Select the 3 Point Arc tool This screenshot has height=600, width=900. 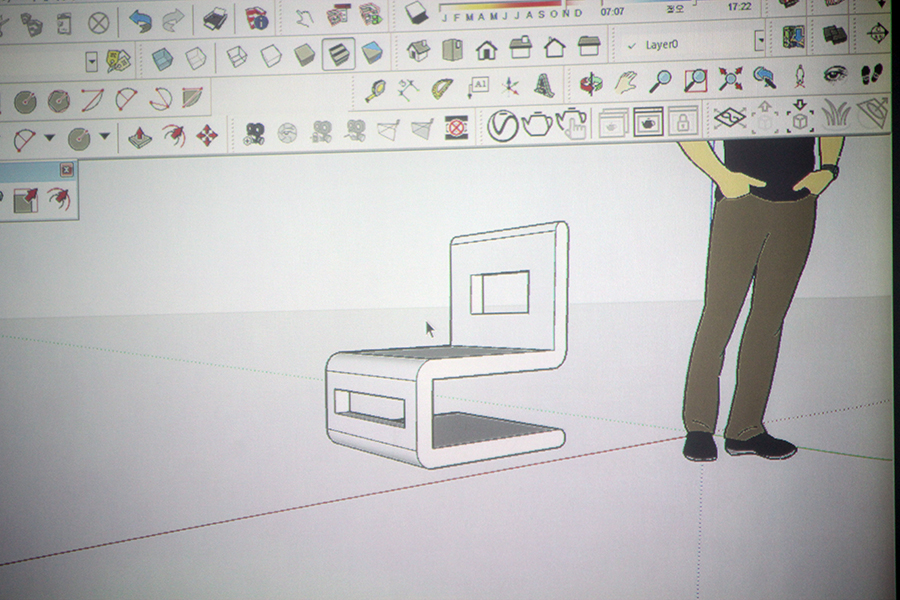click(160, 99)
